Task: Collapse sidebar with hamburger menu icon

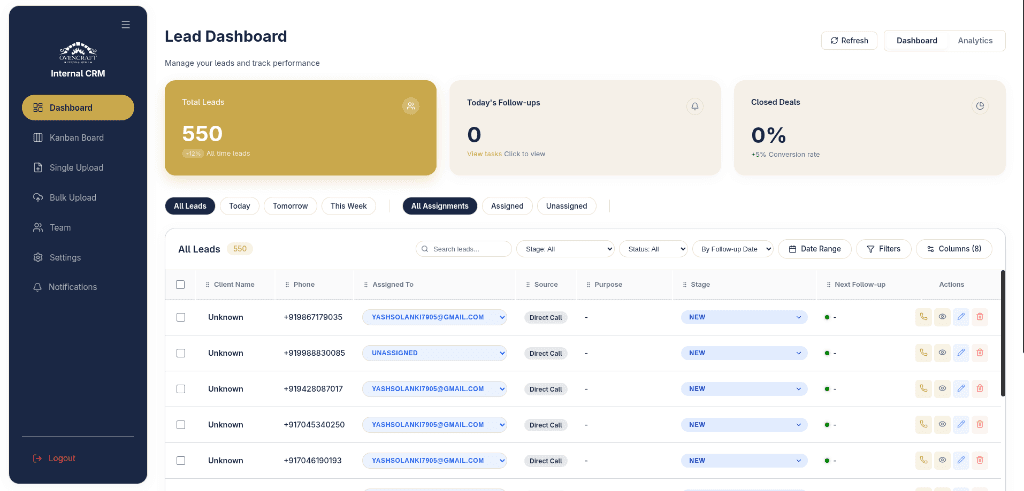Action: click(126, 25)
